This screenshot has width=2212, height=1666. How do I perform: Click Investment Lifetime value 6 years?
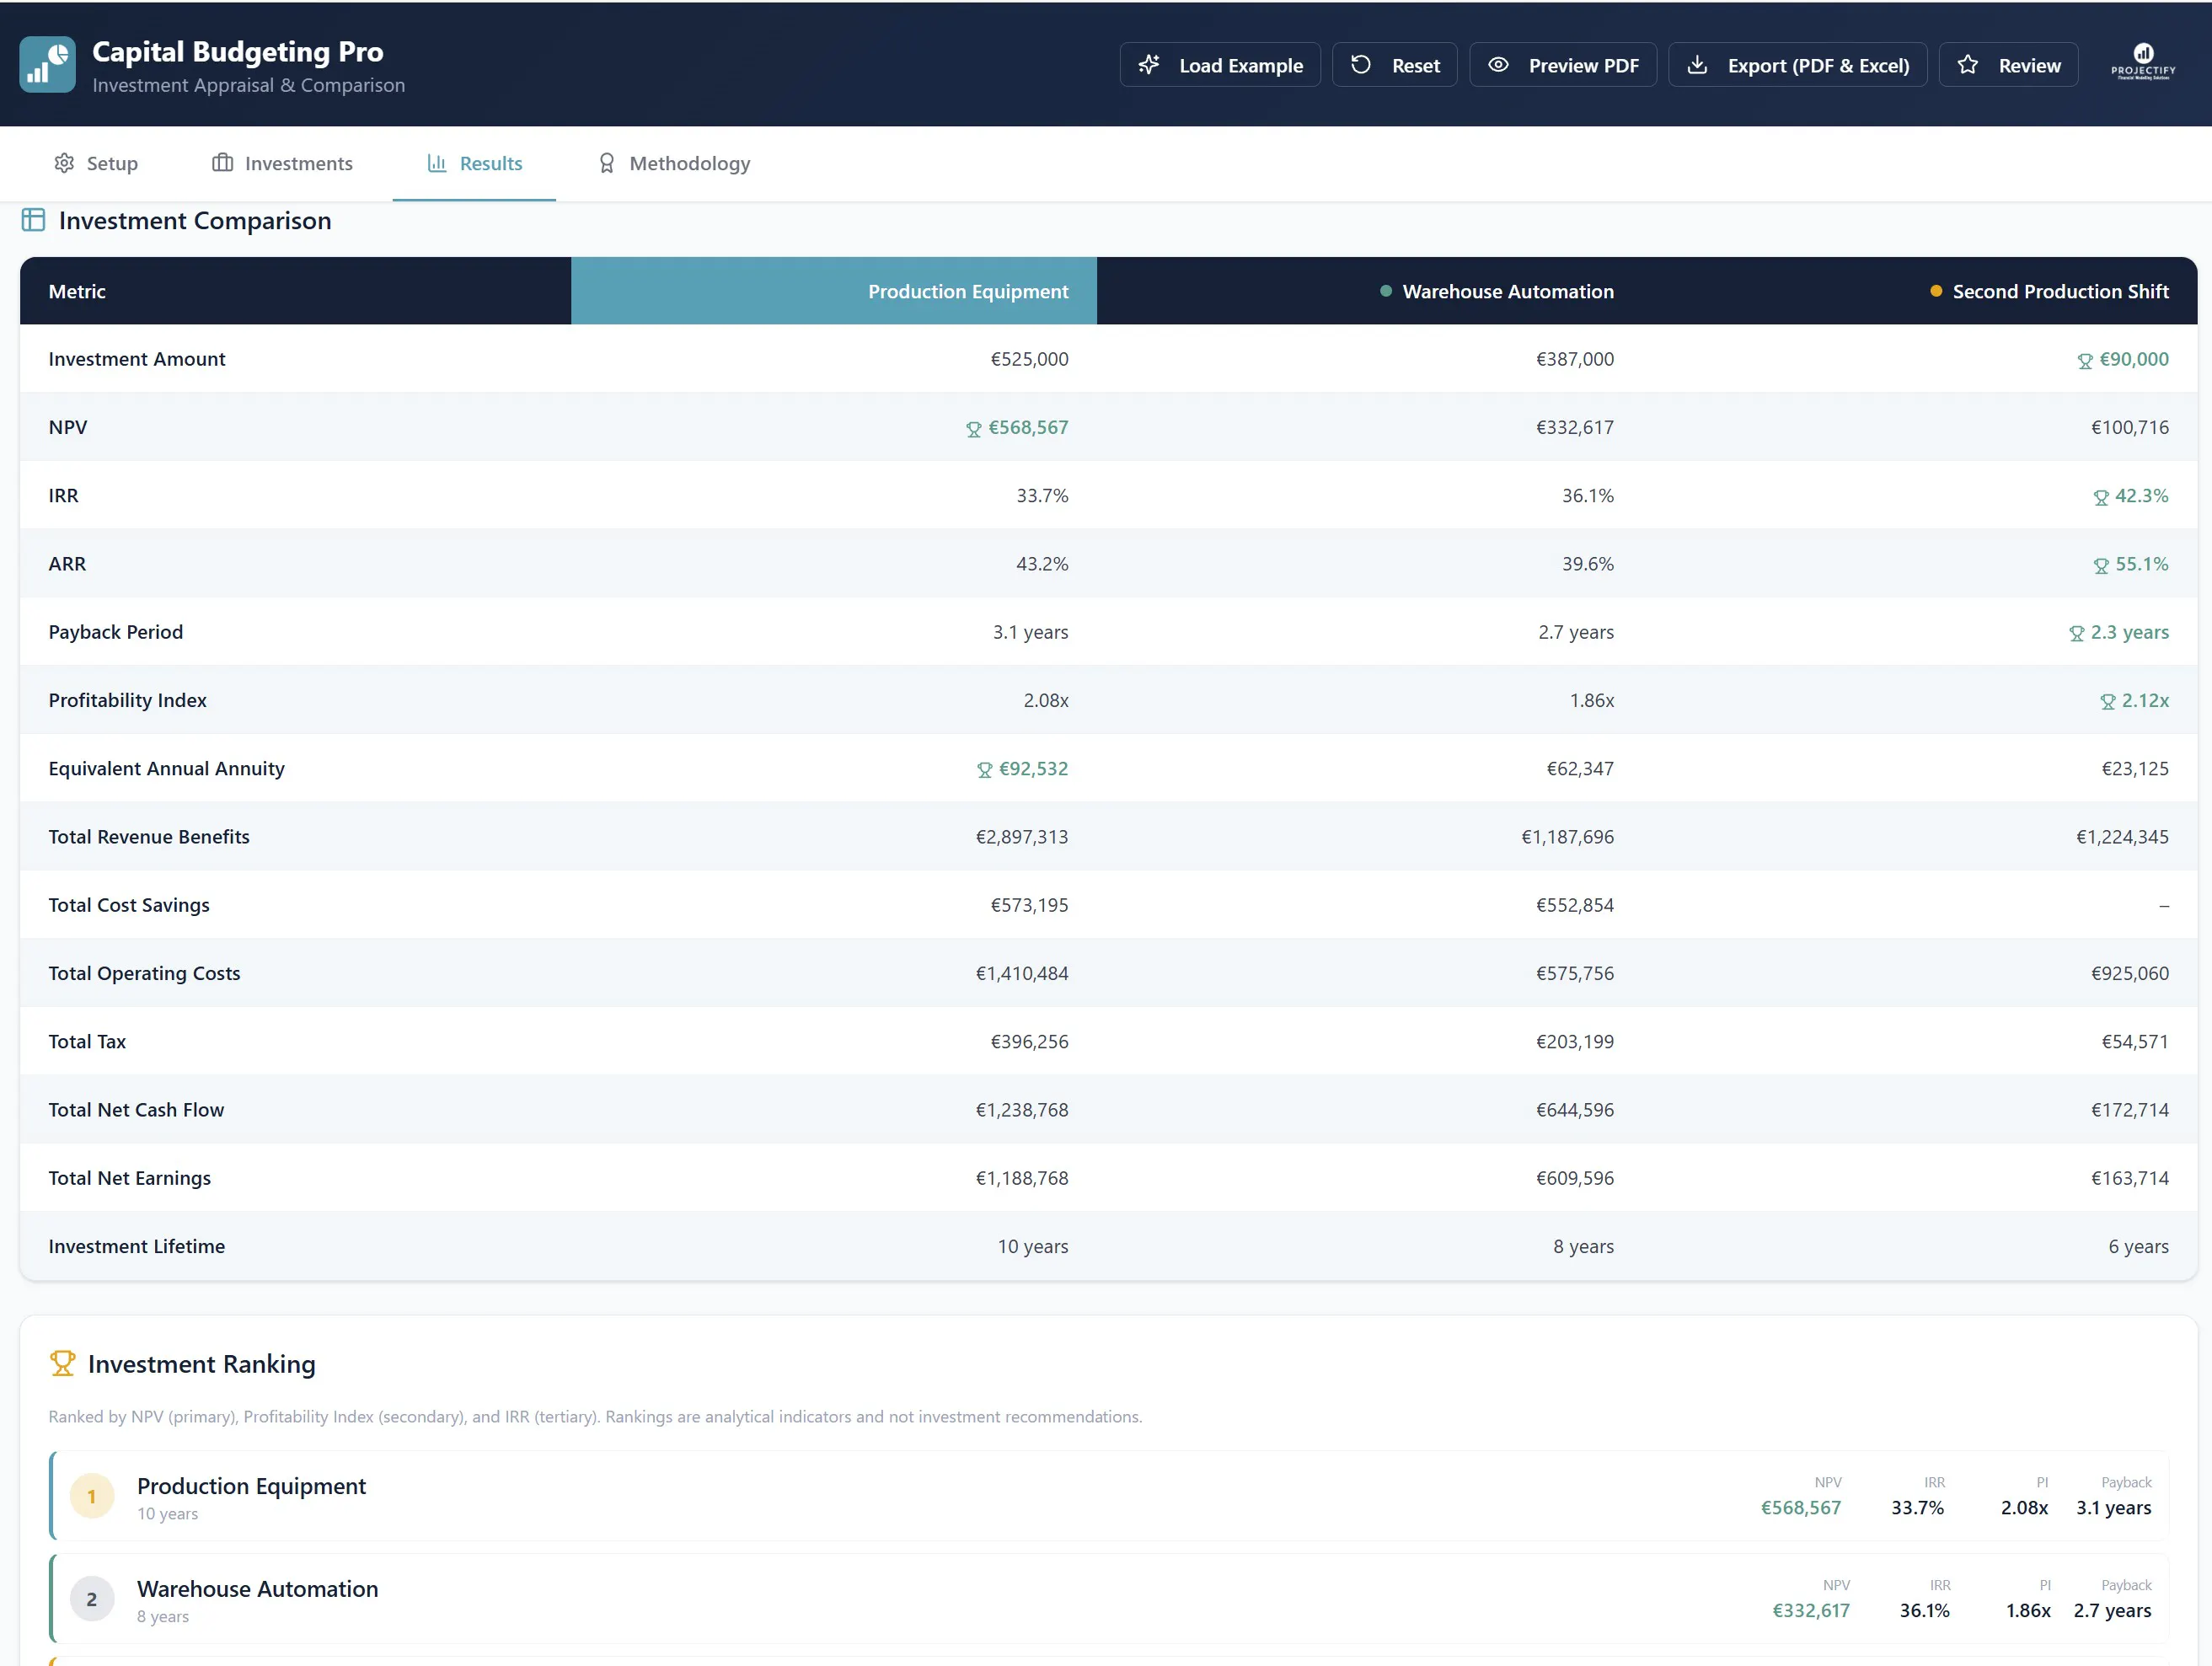pos(2139,1247)
